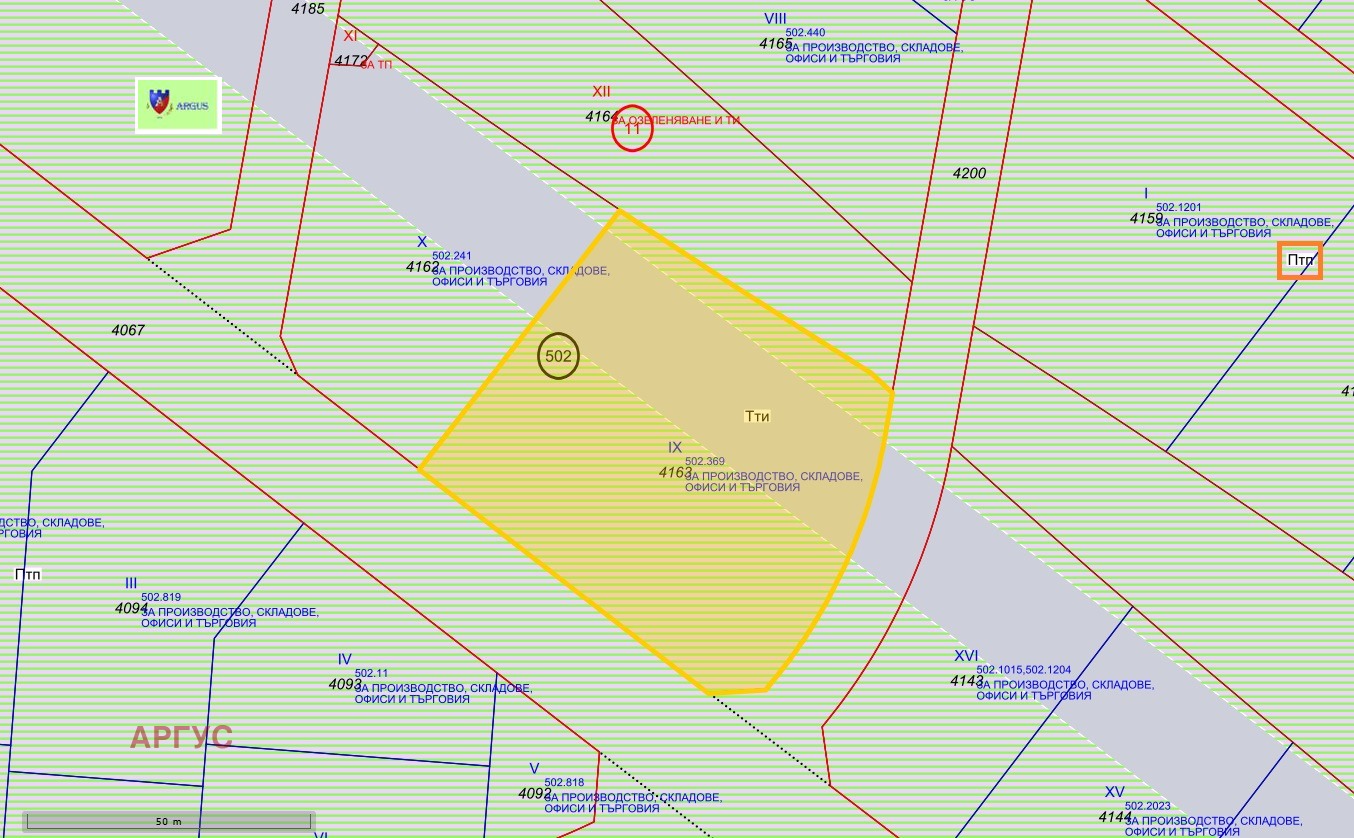Click the parcel label 502.369
Viewport: 1354px width, 838px height.
(x=704, y=461)
